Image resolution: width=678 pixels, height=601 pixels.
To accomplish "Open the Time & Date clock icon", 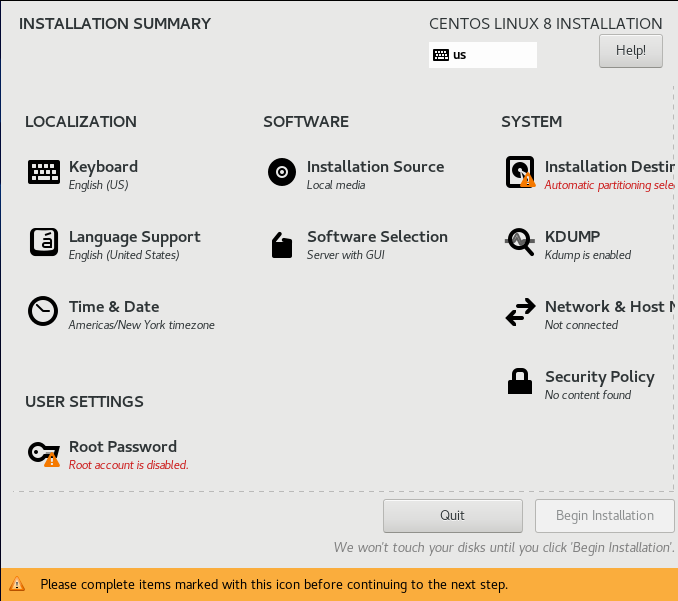I will [43, 311].
